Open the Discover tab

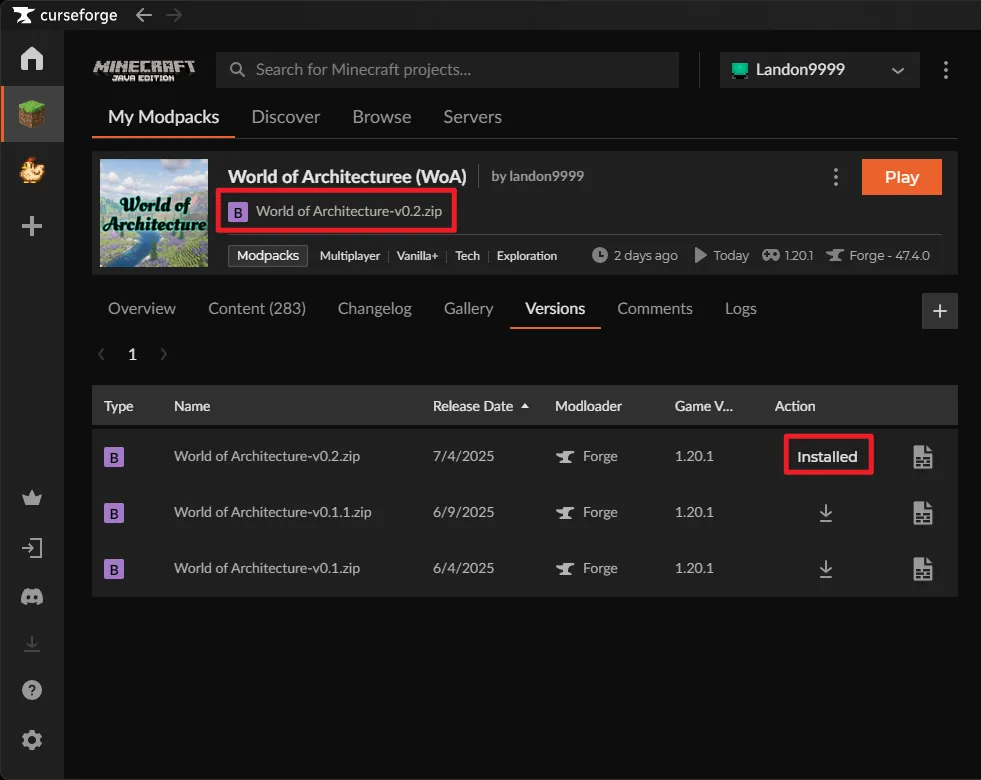[x=285, y=117]
